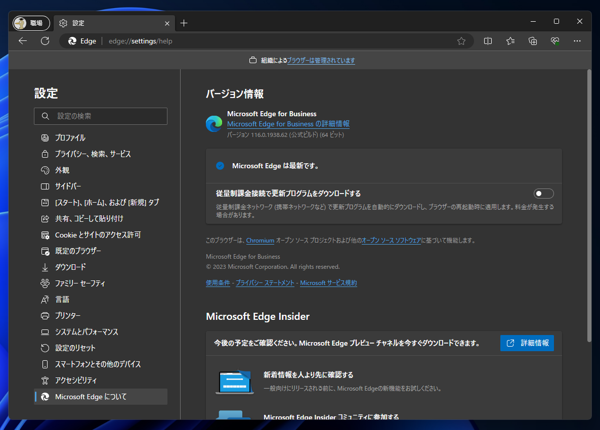
Task: Open オープン ソース ソフトウェア link
Action: coord(391,241)
